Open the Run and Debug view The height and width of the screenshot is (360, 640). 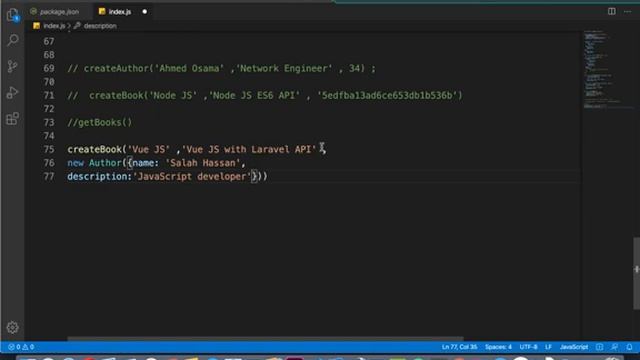tap(13, 93)
